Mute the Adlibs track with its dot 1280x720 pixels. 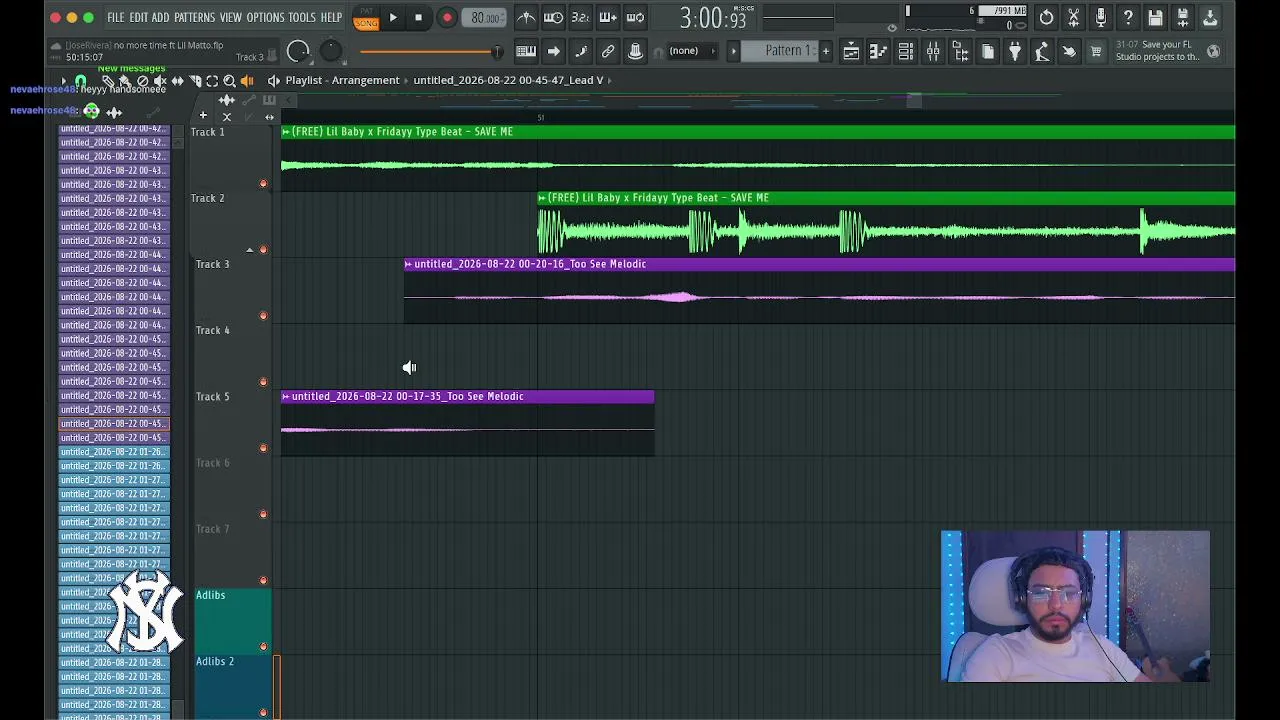coord(263,647)
